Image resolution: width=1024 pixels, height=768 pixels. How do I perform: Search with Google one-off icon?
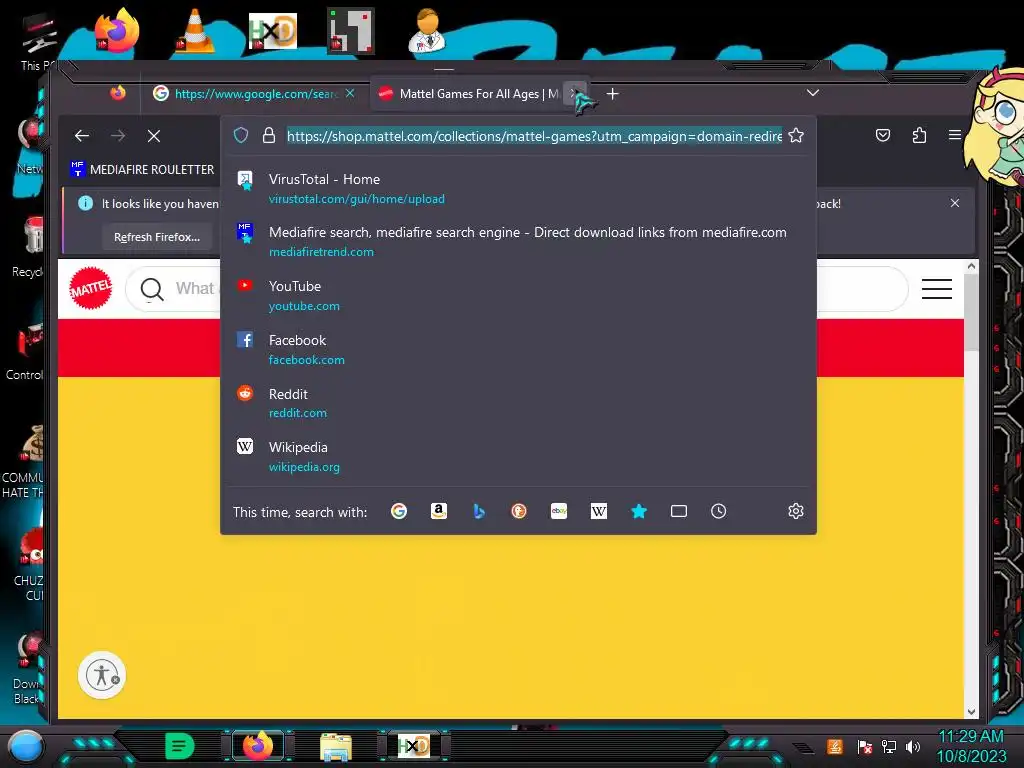click(x=399, y=511)
